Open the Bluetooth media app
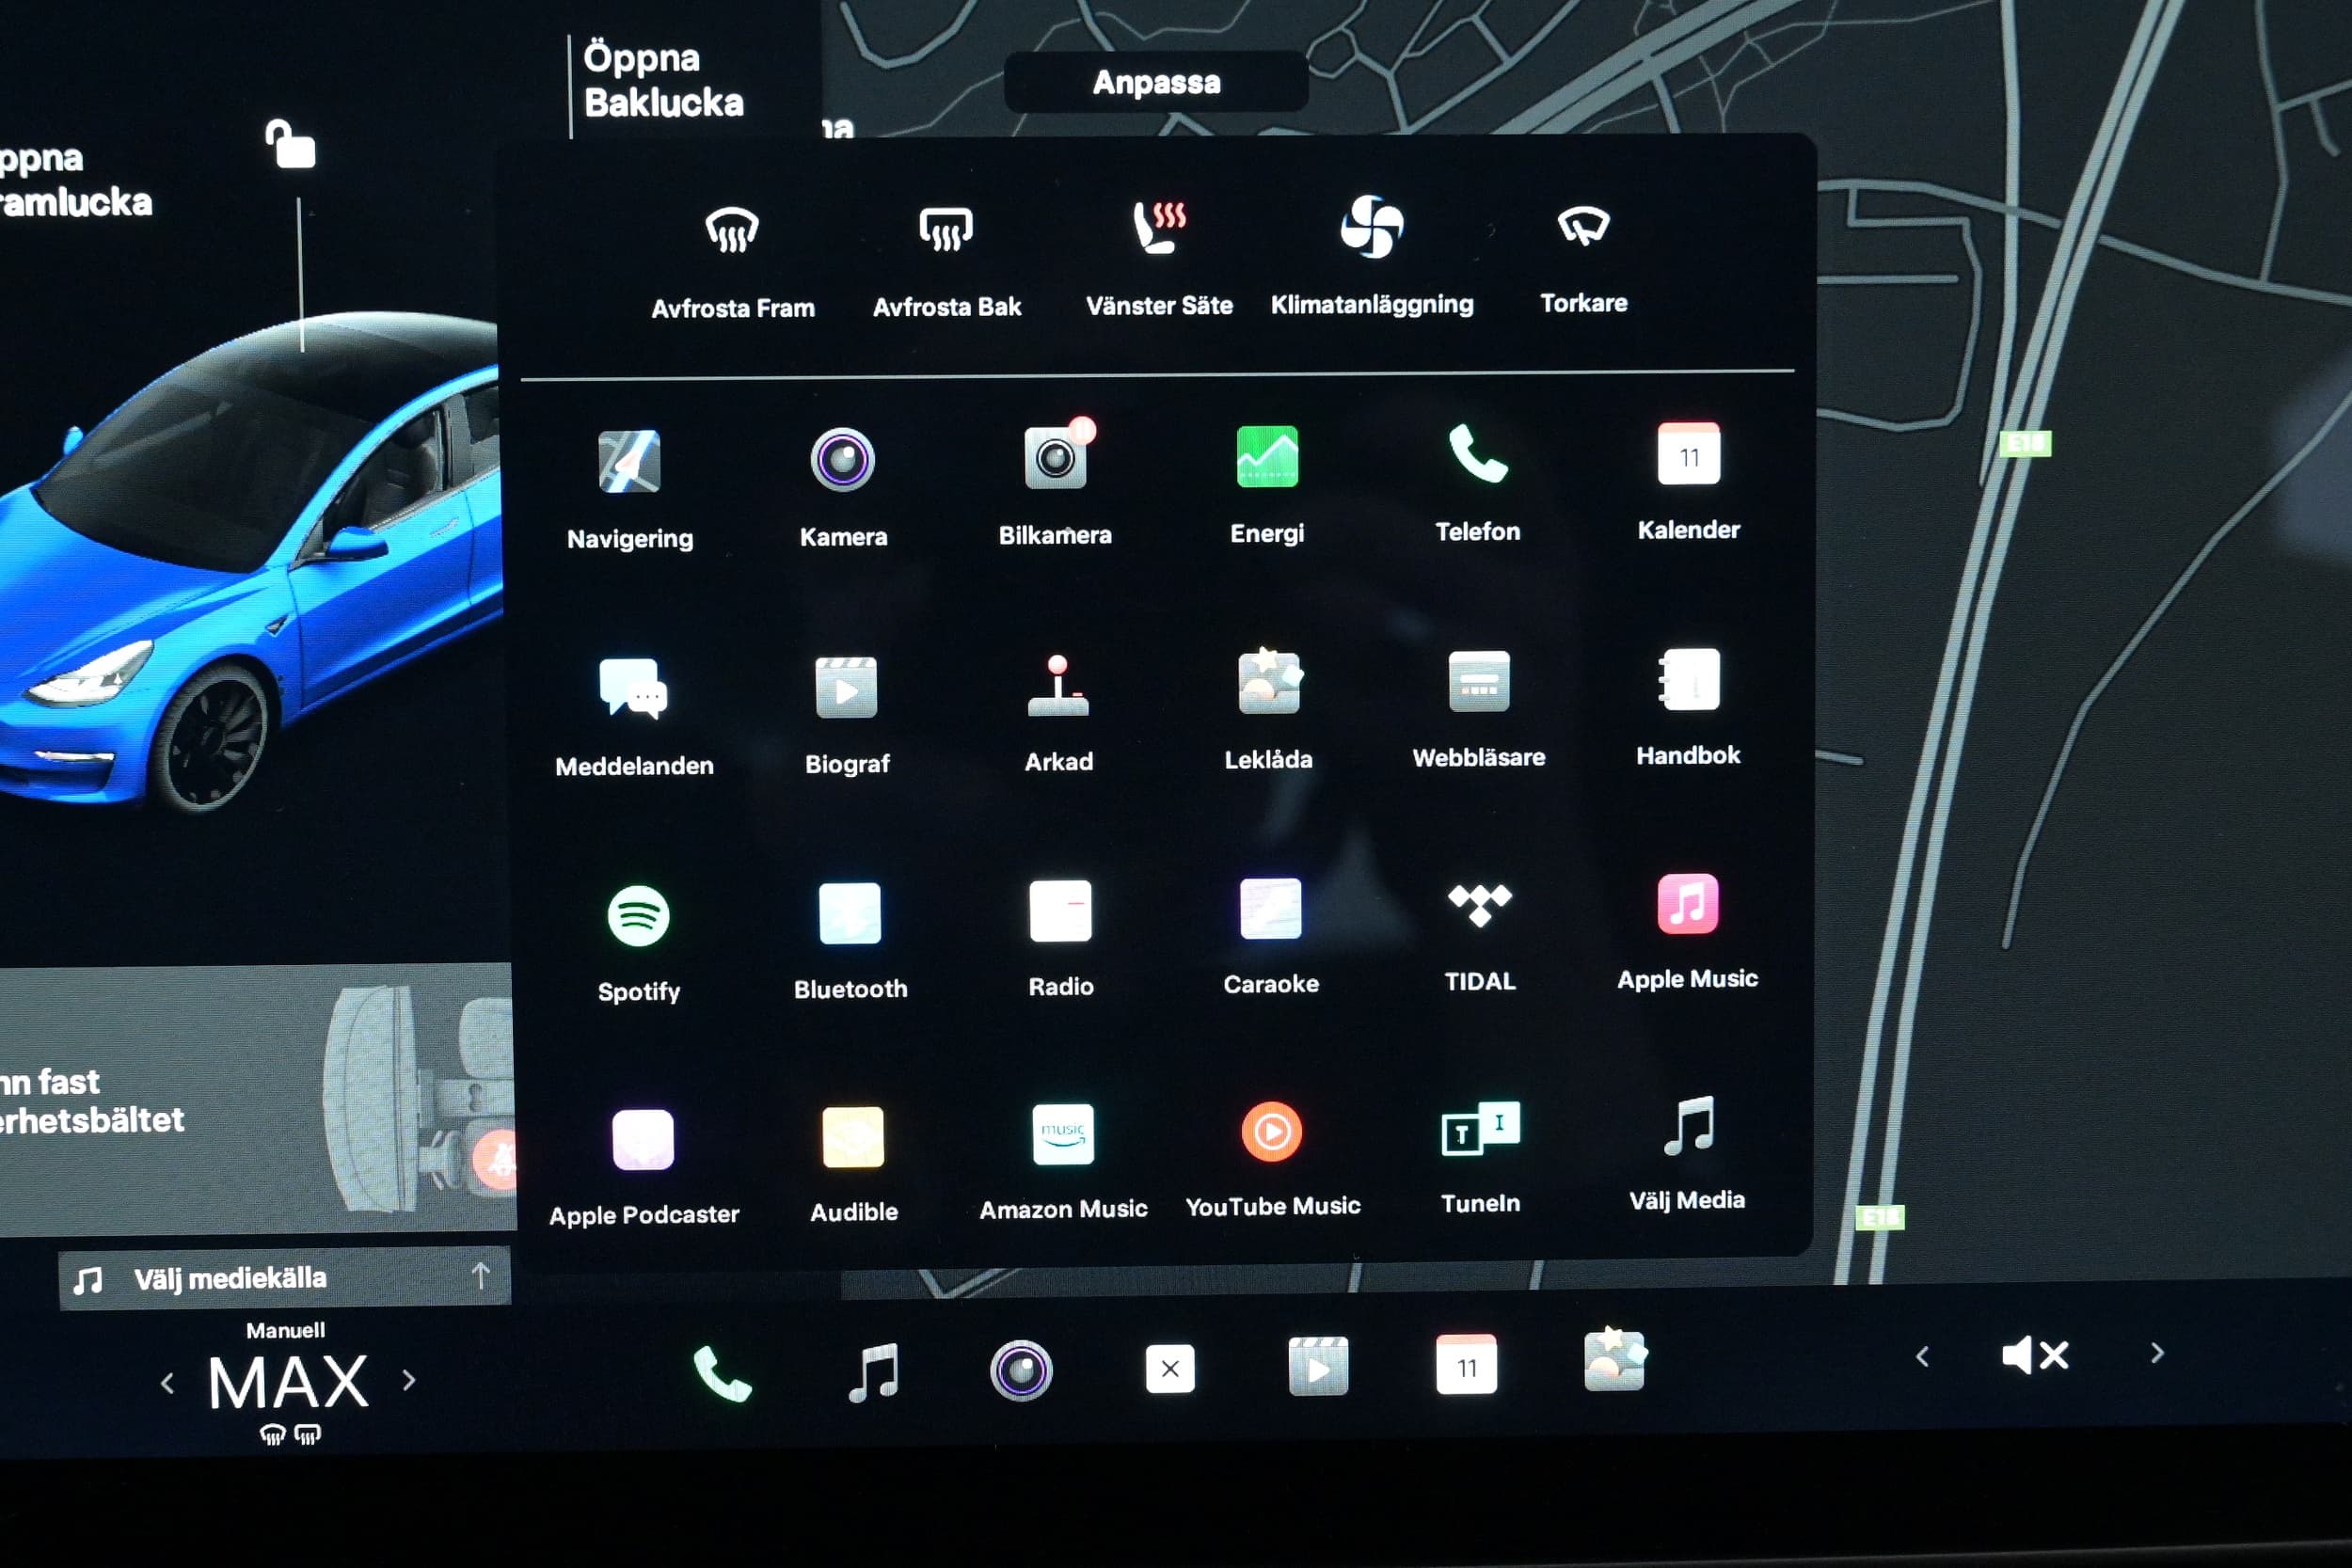Viewport: 2352px width, 1568px height. coord(851,940)
